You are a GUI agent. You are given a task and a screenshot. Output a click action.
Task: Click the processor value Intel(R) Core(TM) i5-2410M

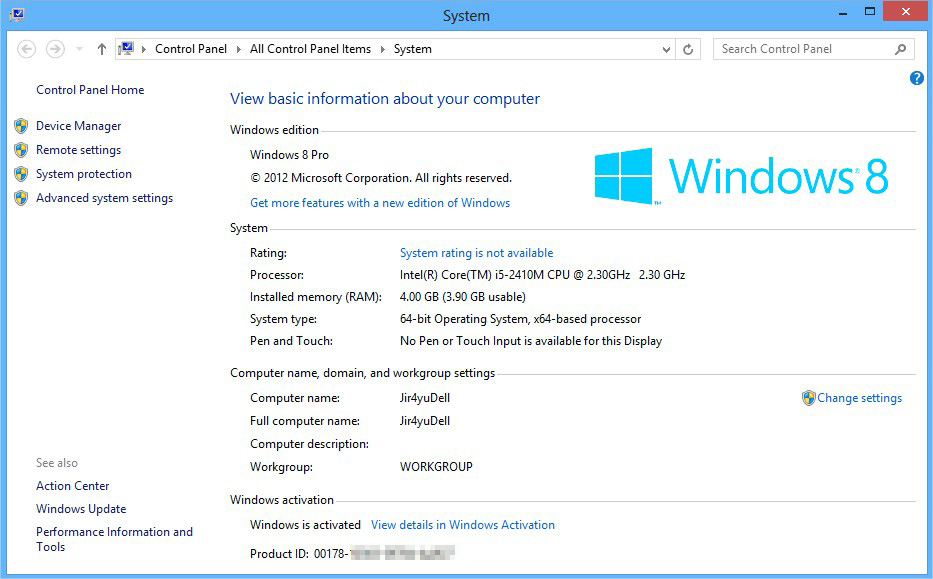click(x=542, y=275)
